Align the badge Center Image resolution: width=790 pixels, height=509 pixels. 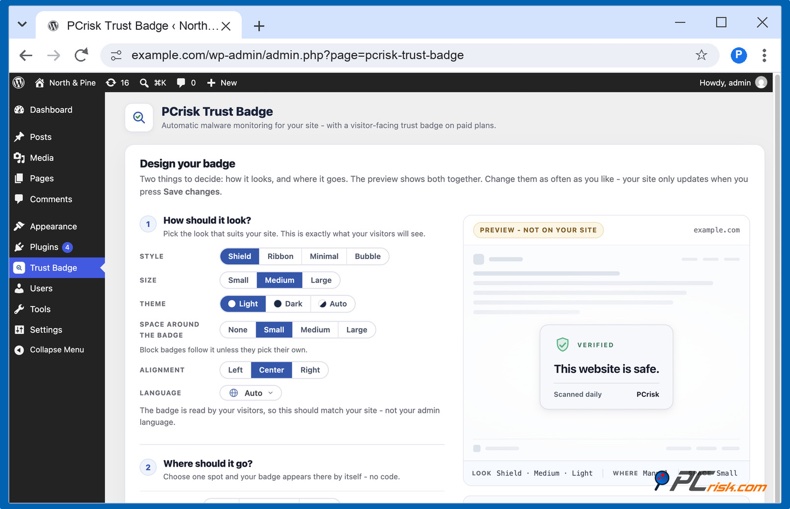(x=272, y=370)
